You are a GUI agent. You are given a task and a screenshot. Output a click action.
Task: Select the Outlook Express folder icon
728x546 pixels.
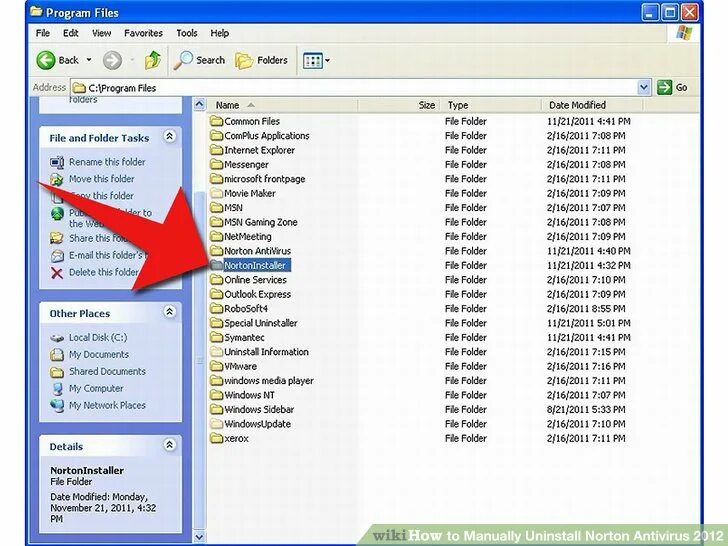pos(216,294)
